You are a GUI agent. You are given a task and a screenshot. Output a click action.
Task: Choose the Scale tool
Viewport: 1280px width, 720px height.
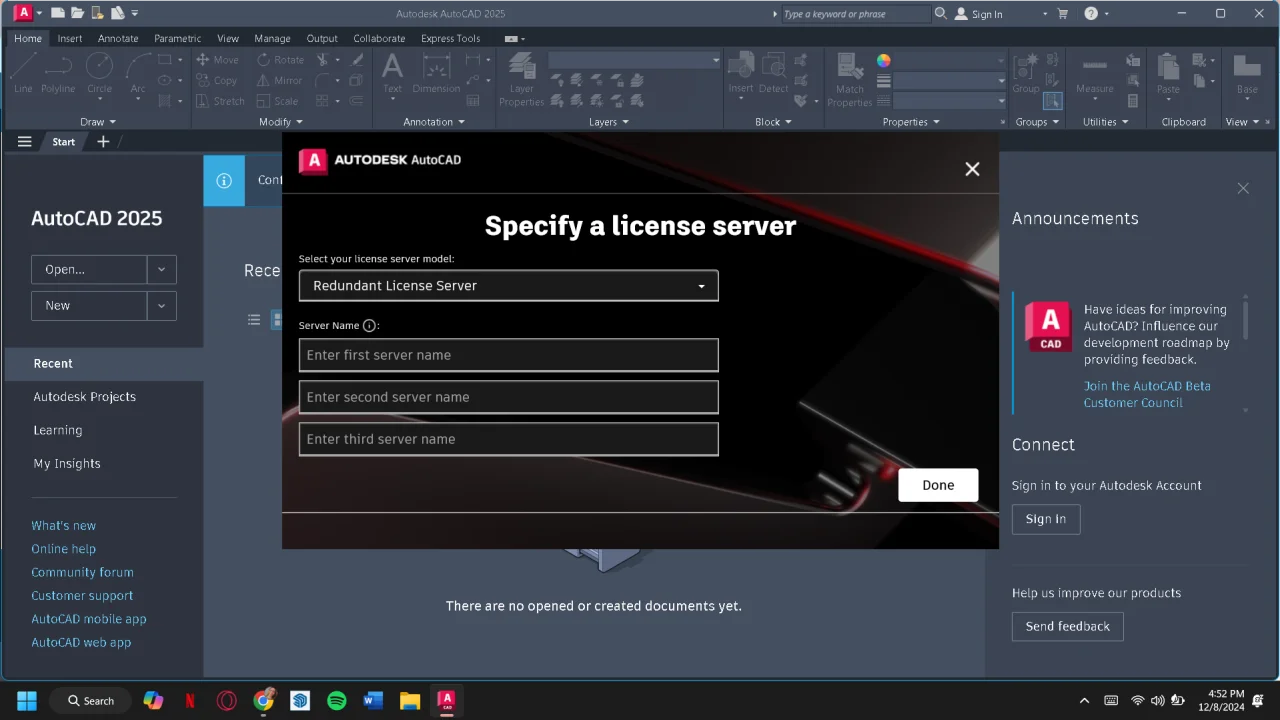278,101
